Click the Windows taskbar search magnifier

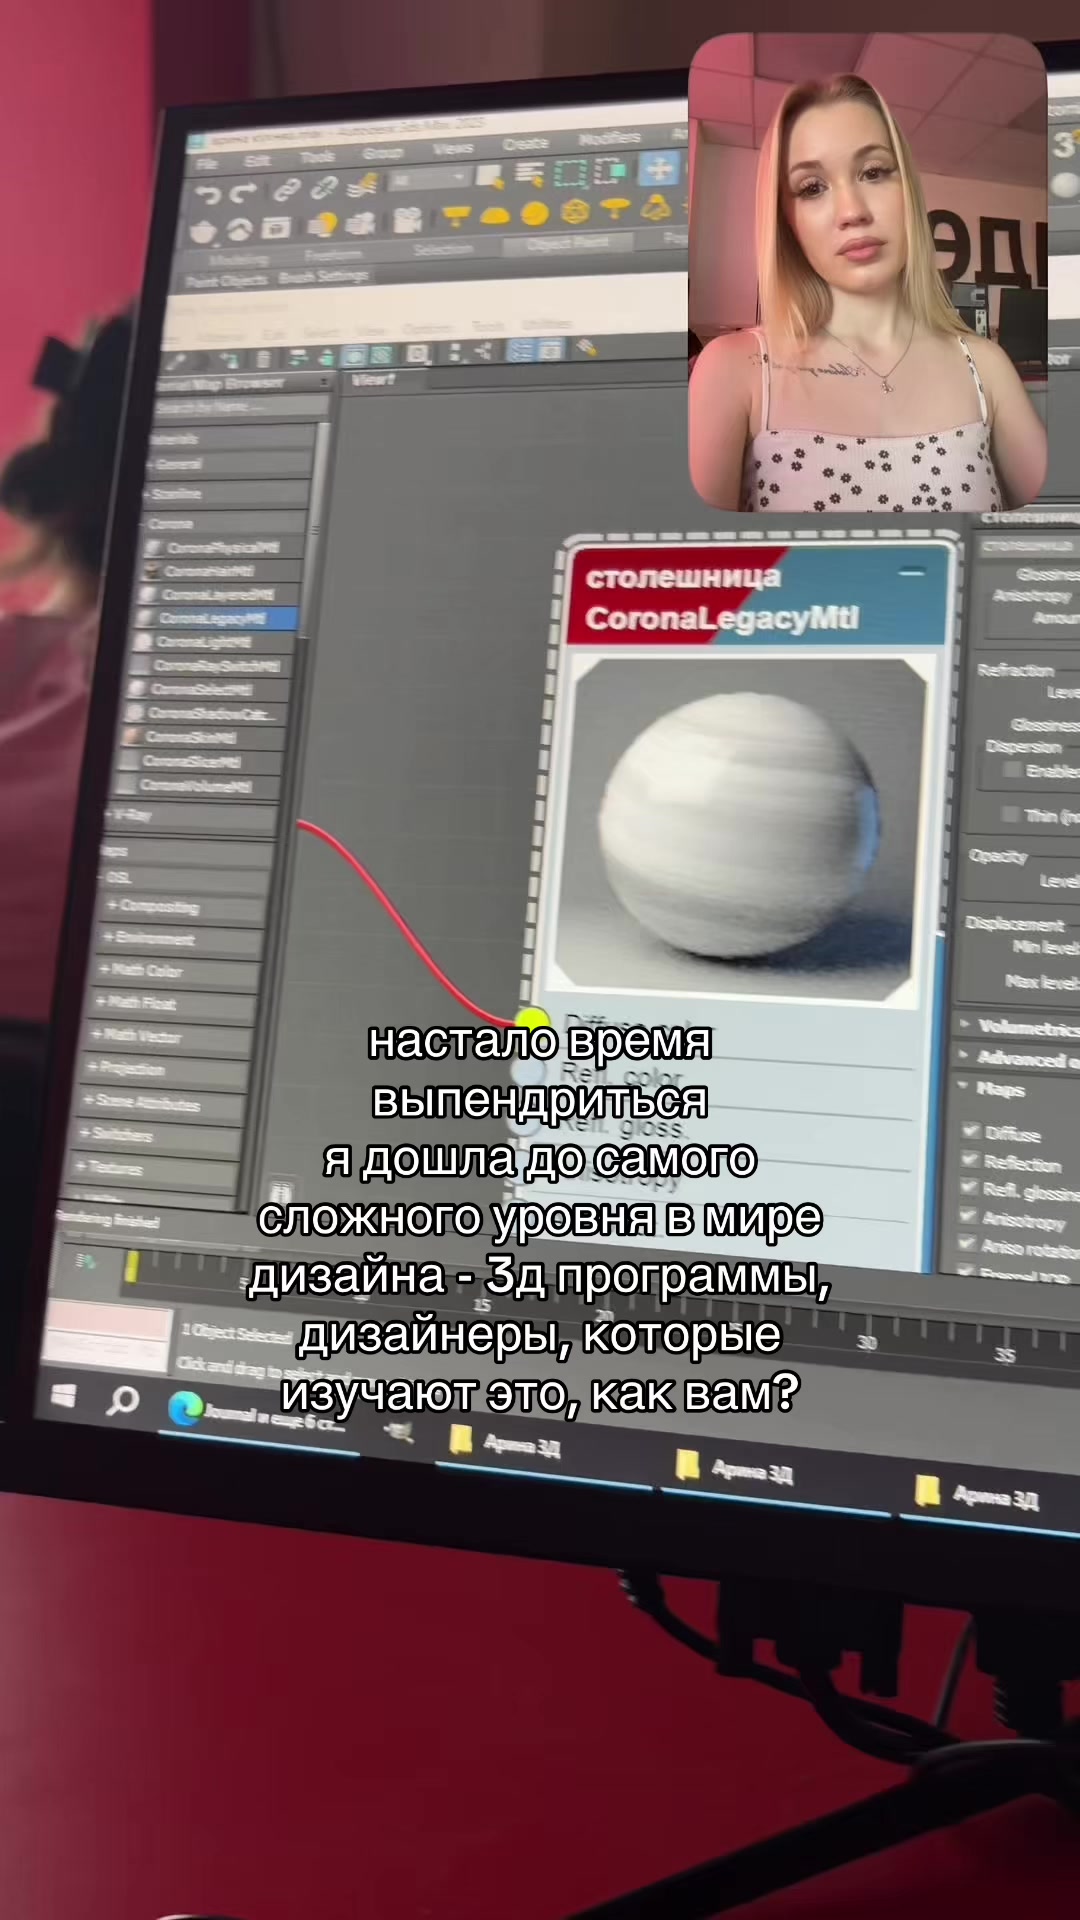(x=123, y=1401)
